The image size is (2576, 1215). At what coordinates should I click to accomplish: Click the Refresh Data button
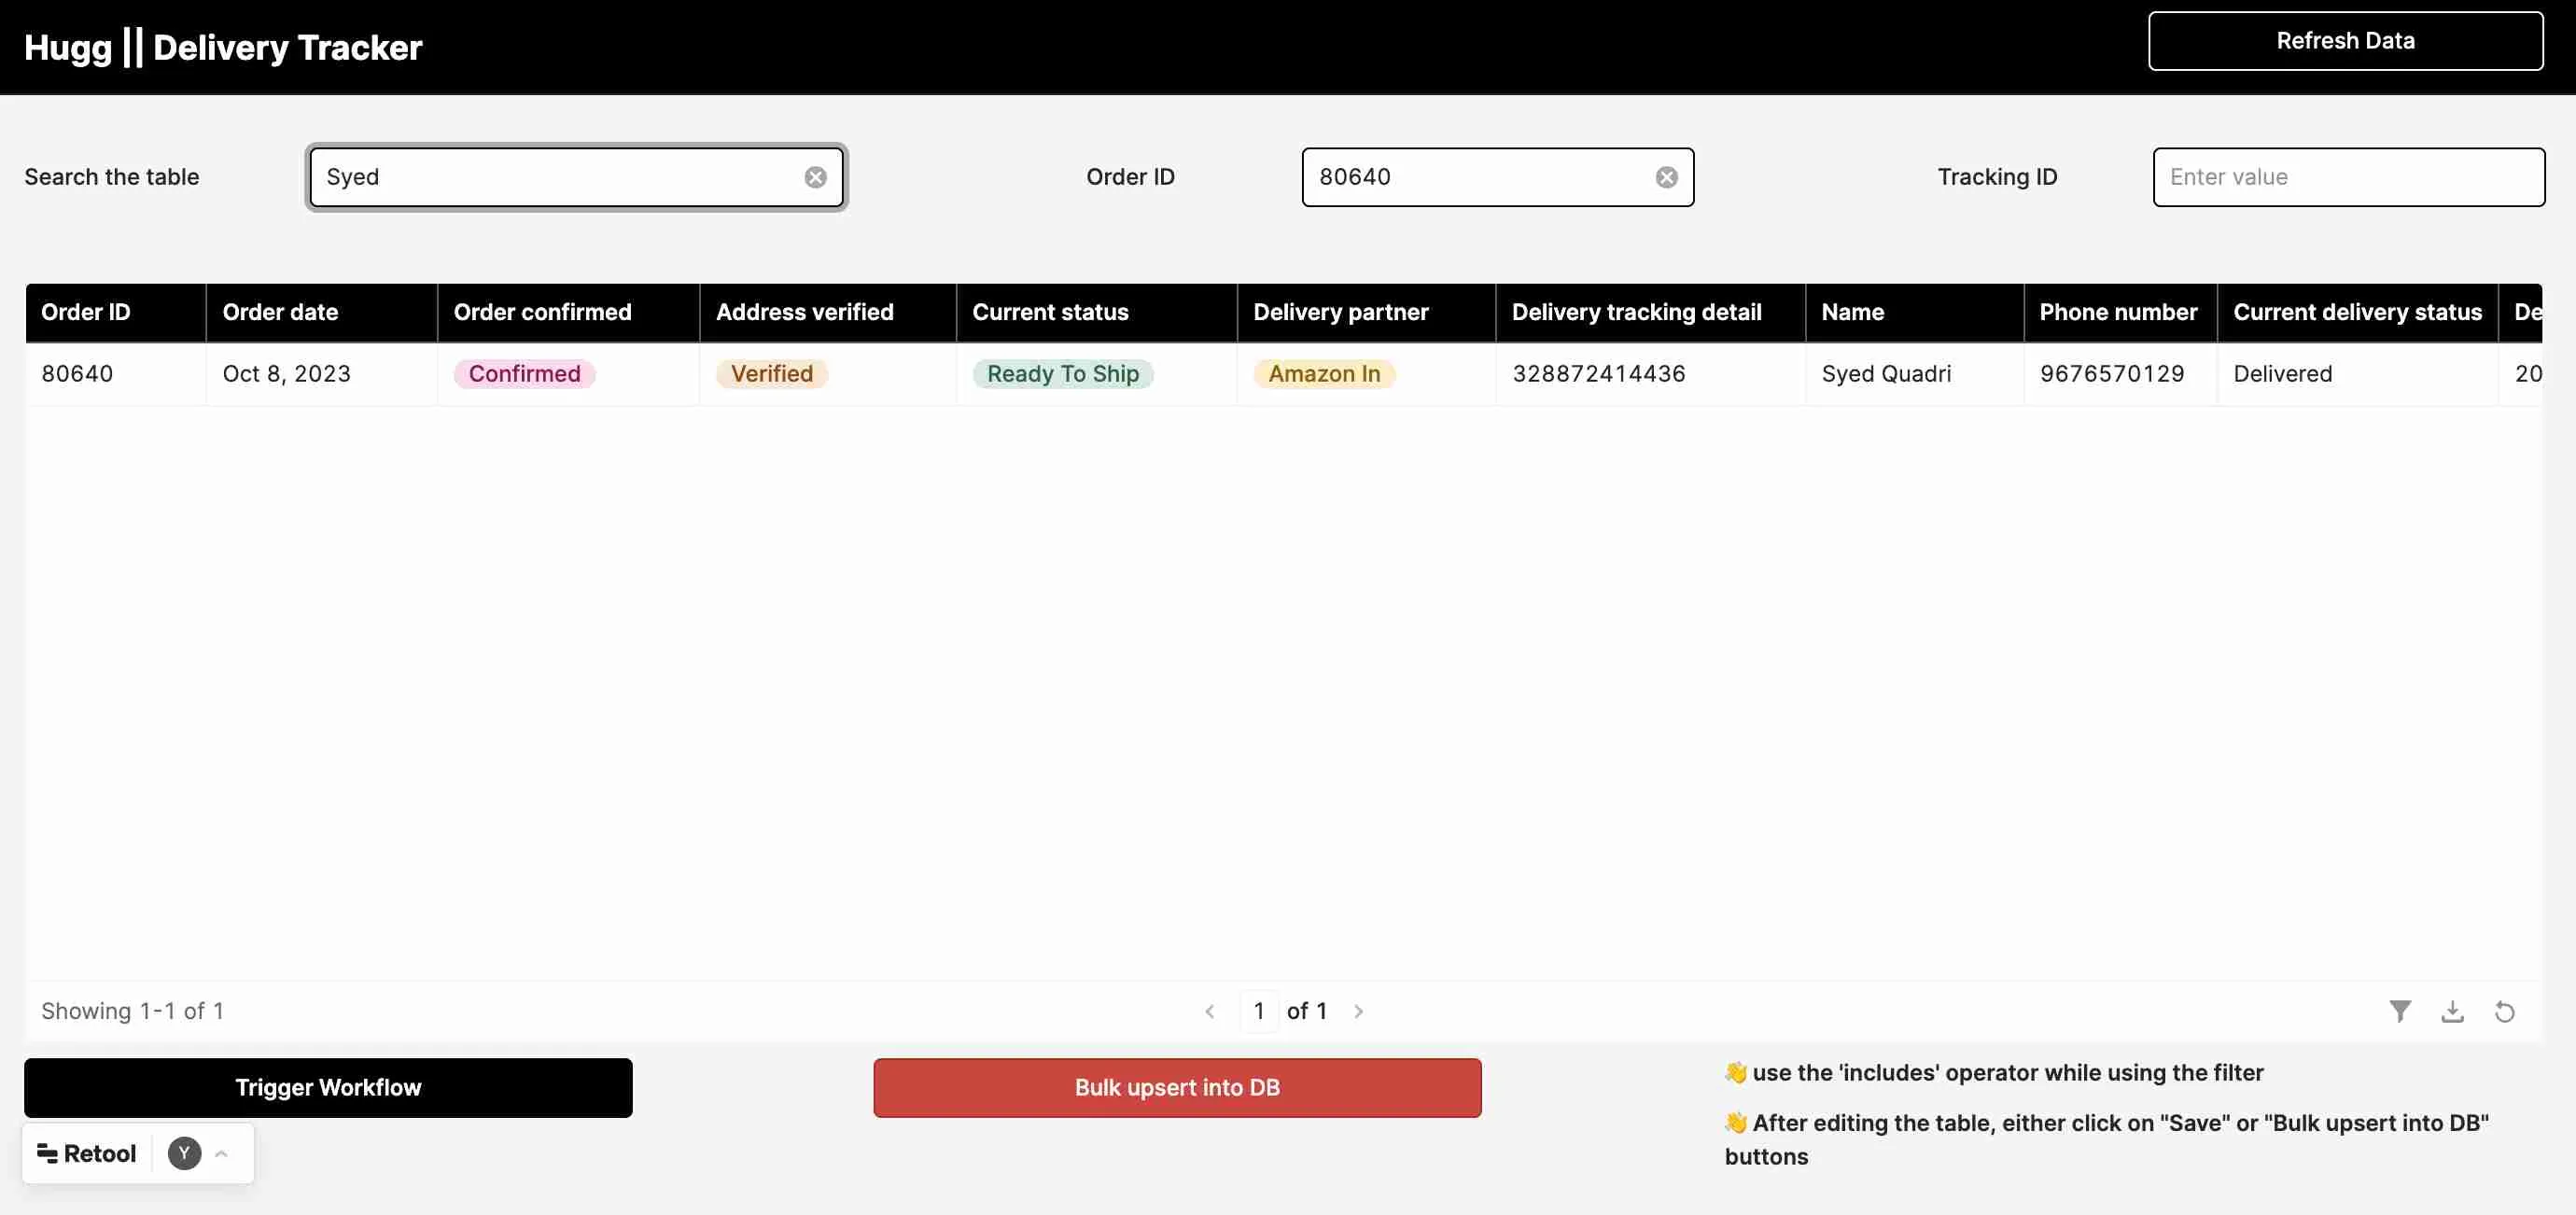tap(2345, 41)
